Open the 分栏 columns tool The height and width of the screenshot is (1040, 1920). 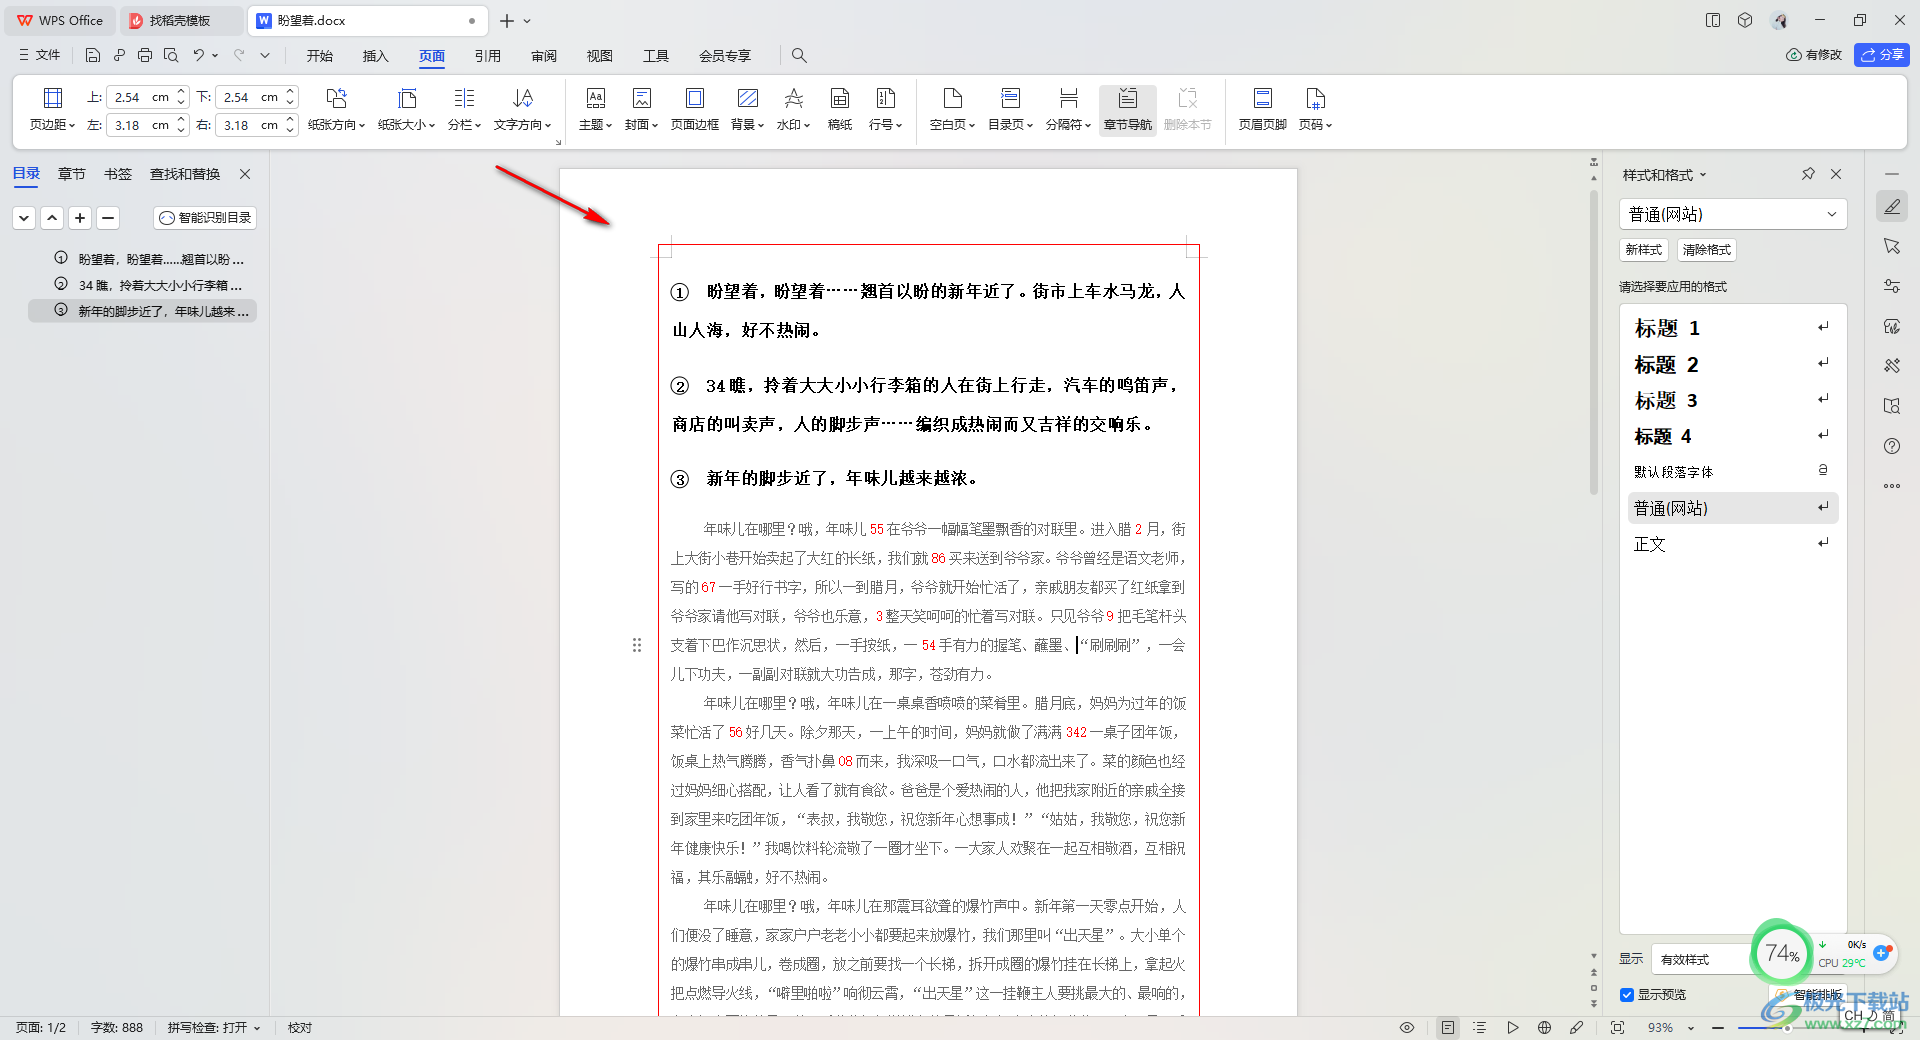tap(464, 110)
